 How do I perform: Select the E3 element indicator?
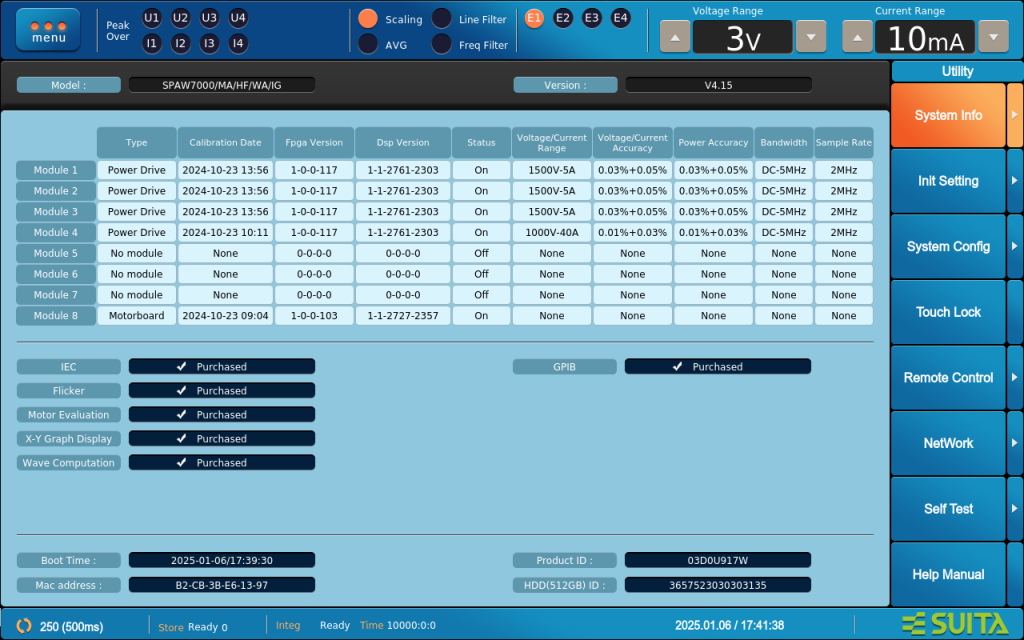[x=592, y=18]
